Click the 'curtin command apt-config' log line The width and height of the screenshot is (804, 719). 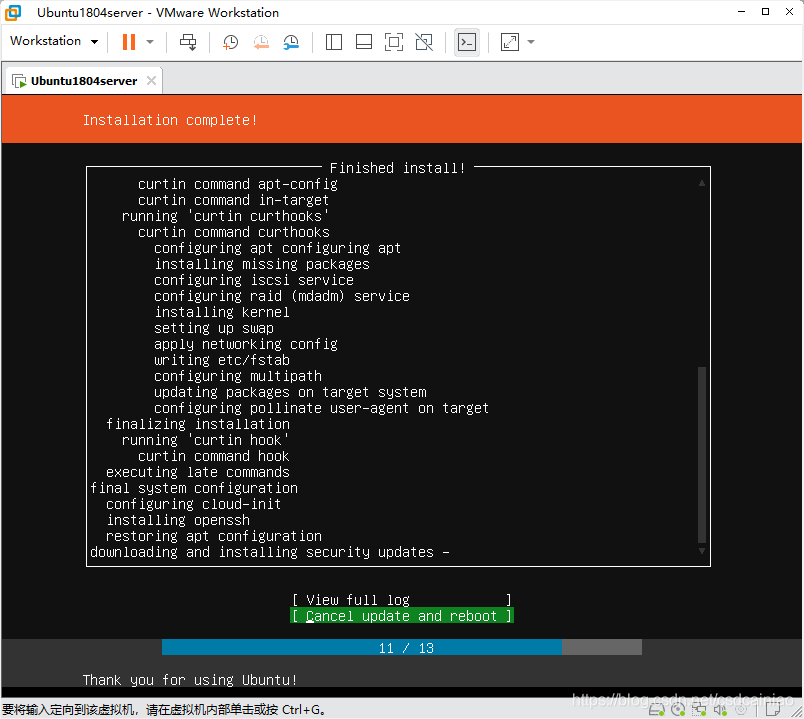pyautogui.click(x=238, y=184)
